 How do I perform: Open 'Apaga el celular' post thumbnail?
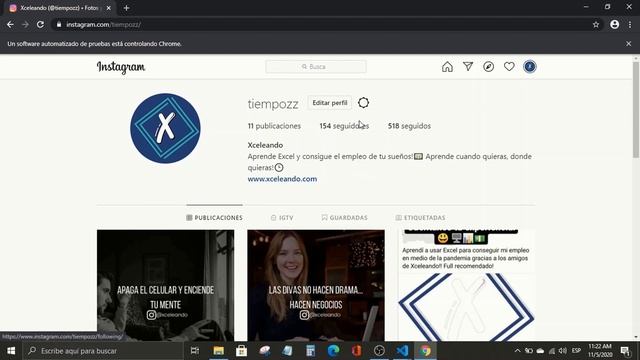click(166, 285)
